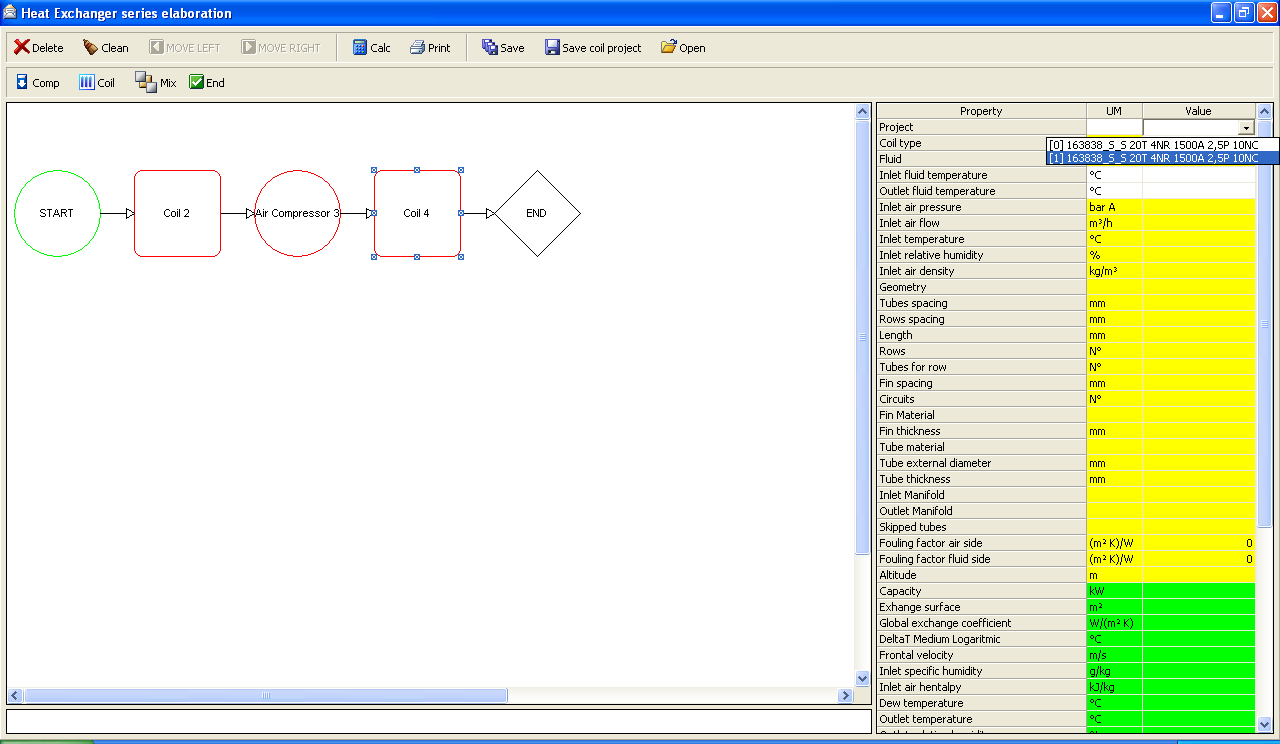Click the "Skipped tubes" property label
Screen dimensions: 1280x744
tap(913, 527)
